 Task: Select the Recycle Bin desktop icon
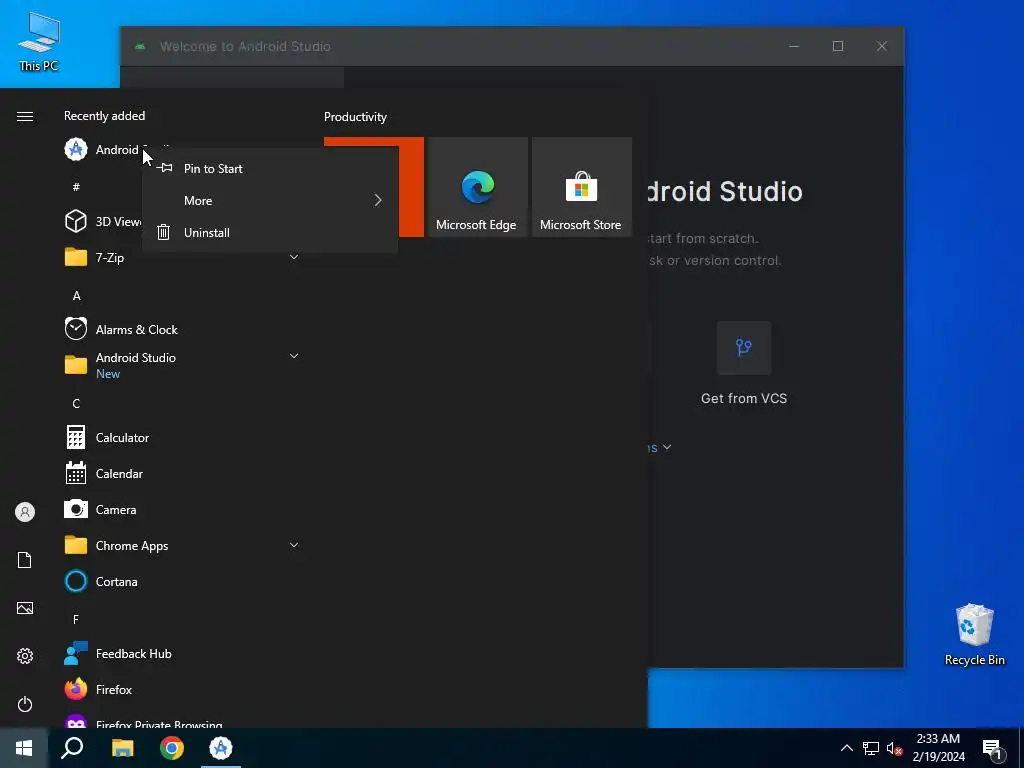pos(974,635)
